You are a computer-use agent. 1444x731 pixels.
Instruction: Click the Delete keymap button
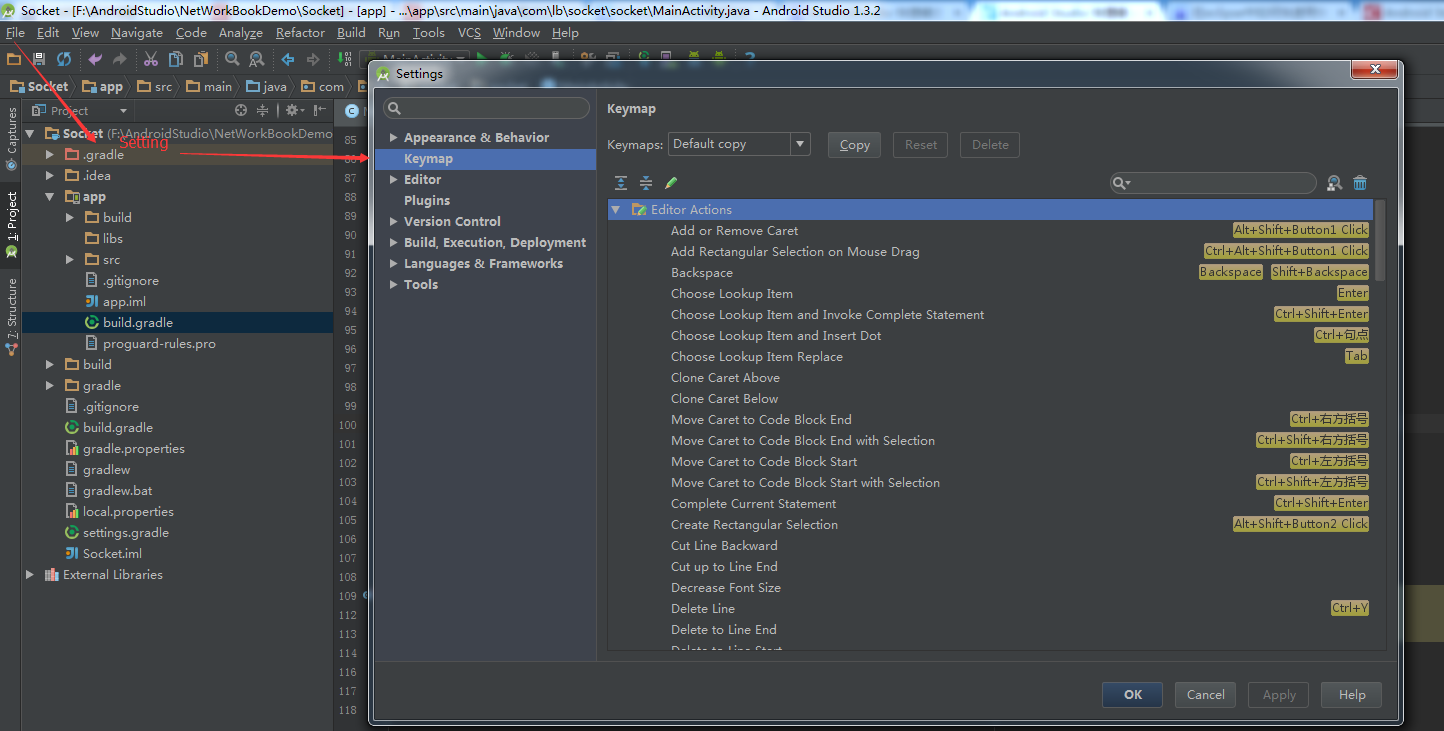click(990, 145)
